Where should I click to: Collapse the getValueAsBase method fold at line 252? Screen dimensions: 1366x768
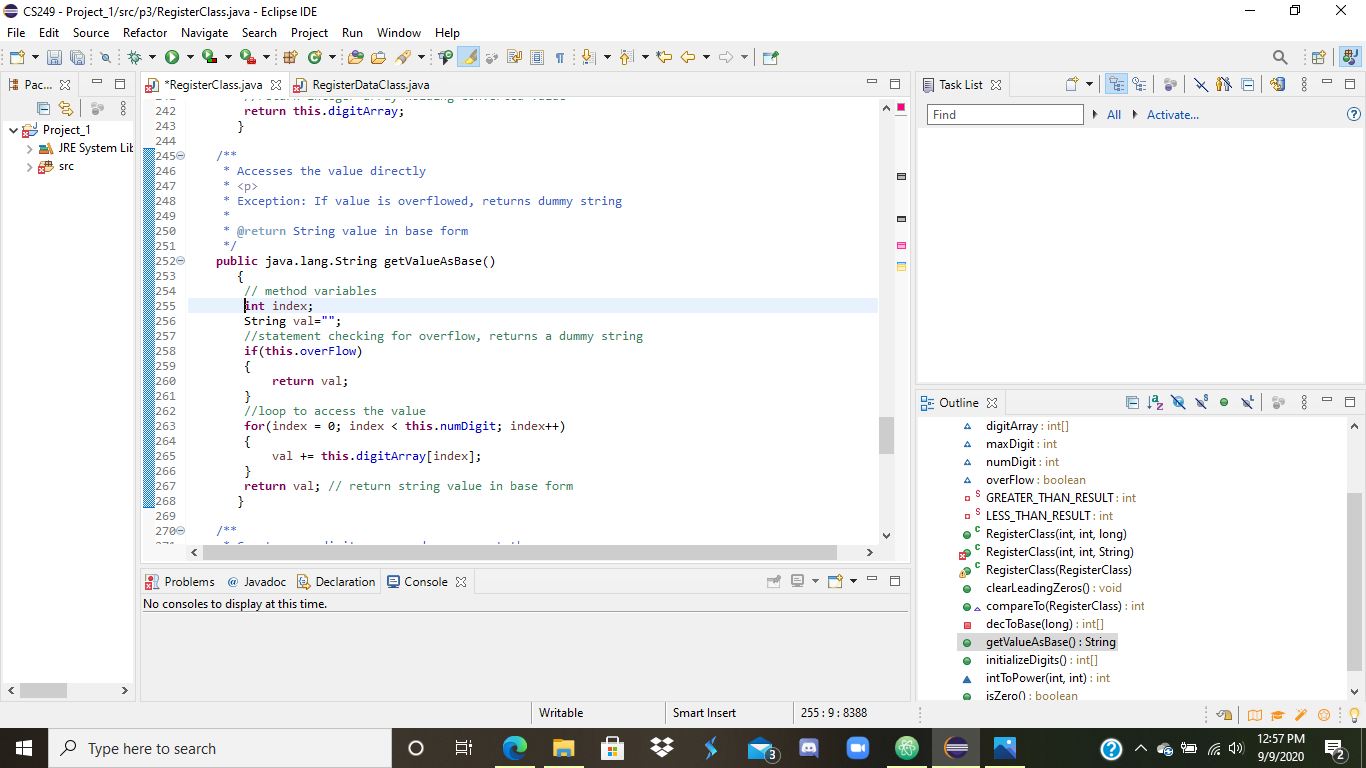[181, 261]
